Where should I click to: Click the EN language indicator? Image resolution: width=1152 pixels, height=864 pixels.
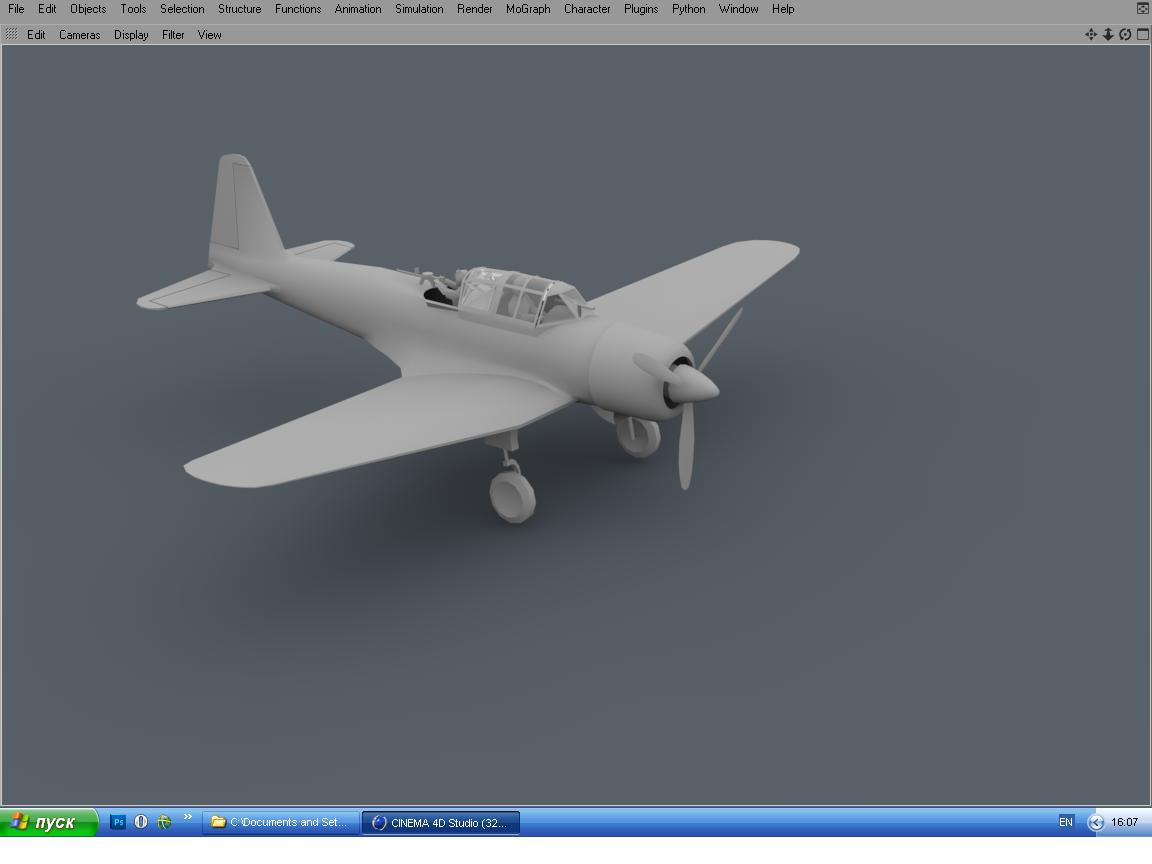tap(1066, 822)
